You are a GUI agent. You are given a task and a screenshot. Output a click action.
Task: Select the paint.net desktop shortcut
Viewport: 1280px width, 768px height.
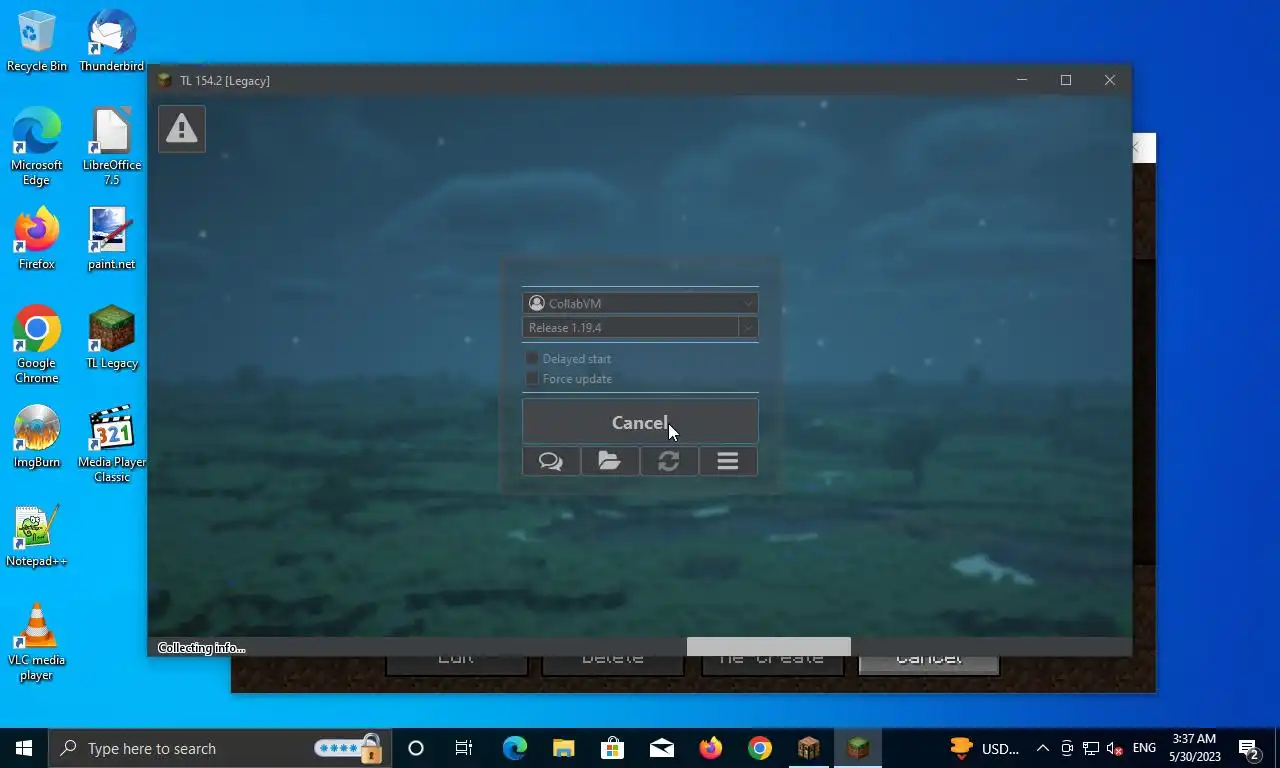coord(111,239)
